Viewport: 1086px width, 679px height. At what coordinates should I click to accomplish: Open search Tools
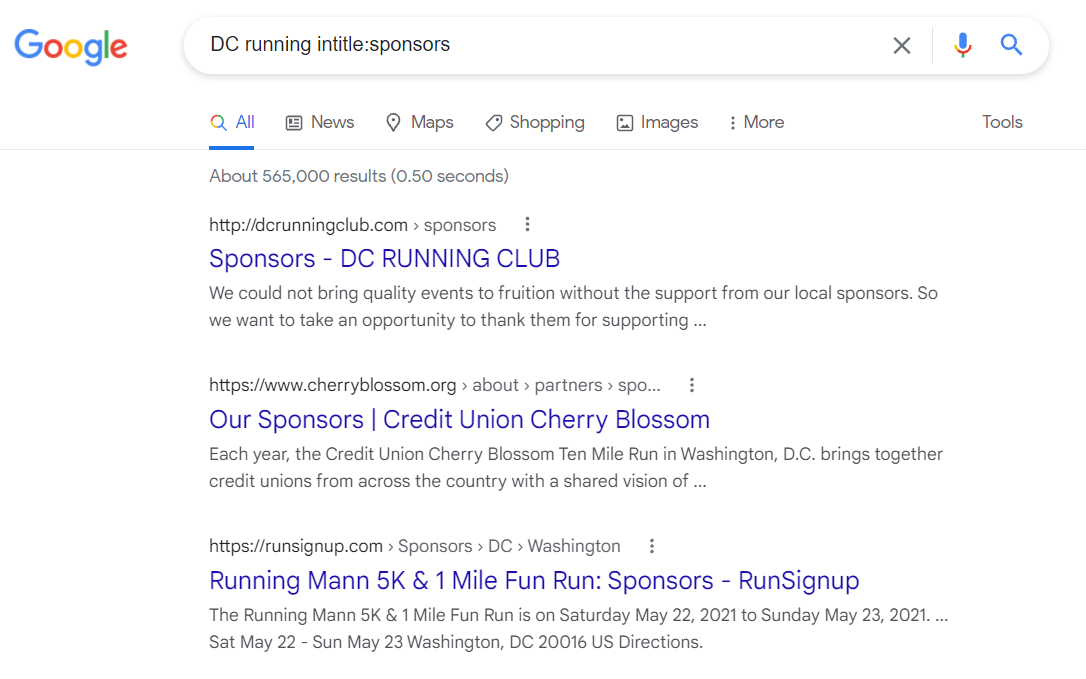(x=1002, y=122)
